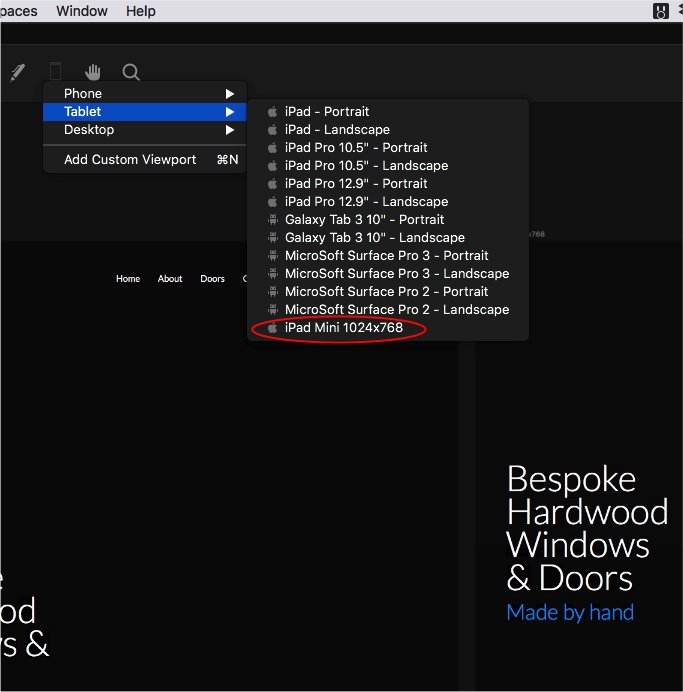This screenshot has width=683, height=692.
Task: Open the Window menu
Action: click(82, 11)
